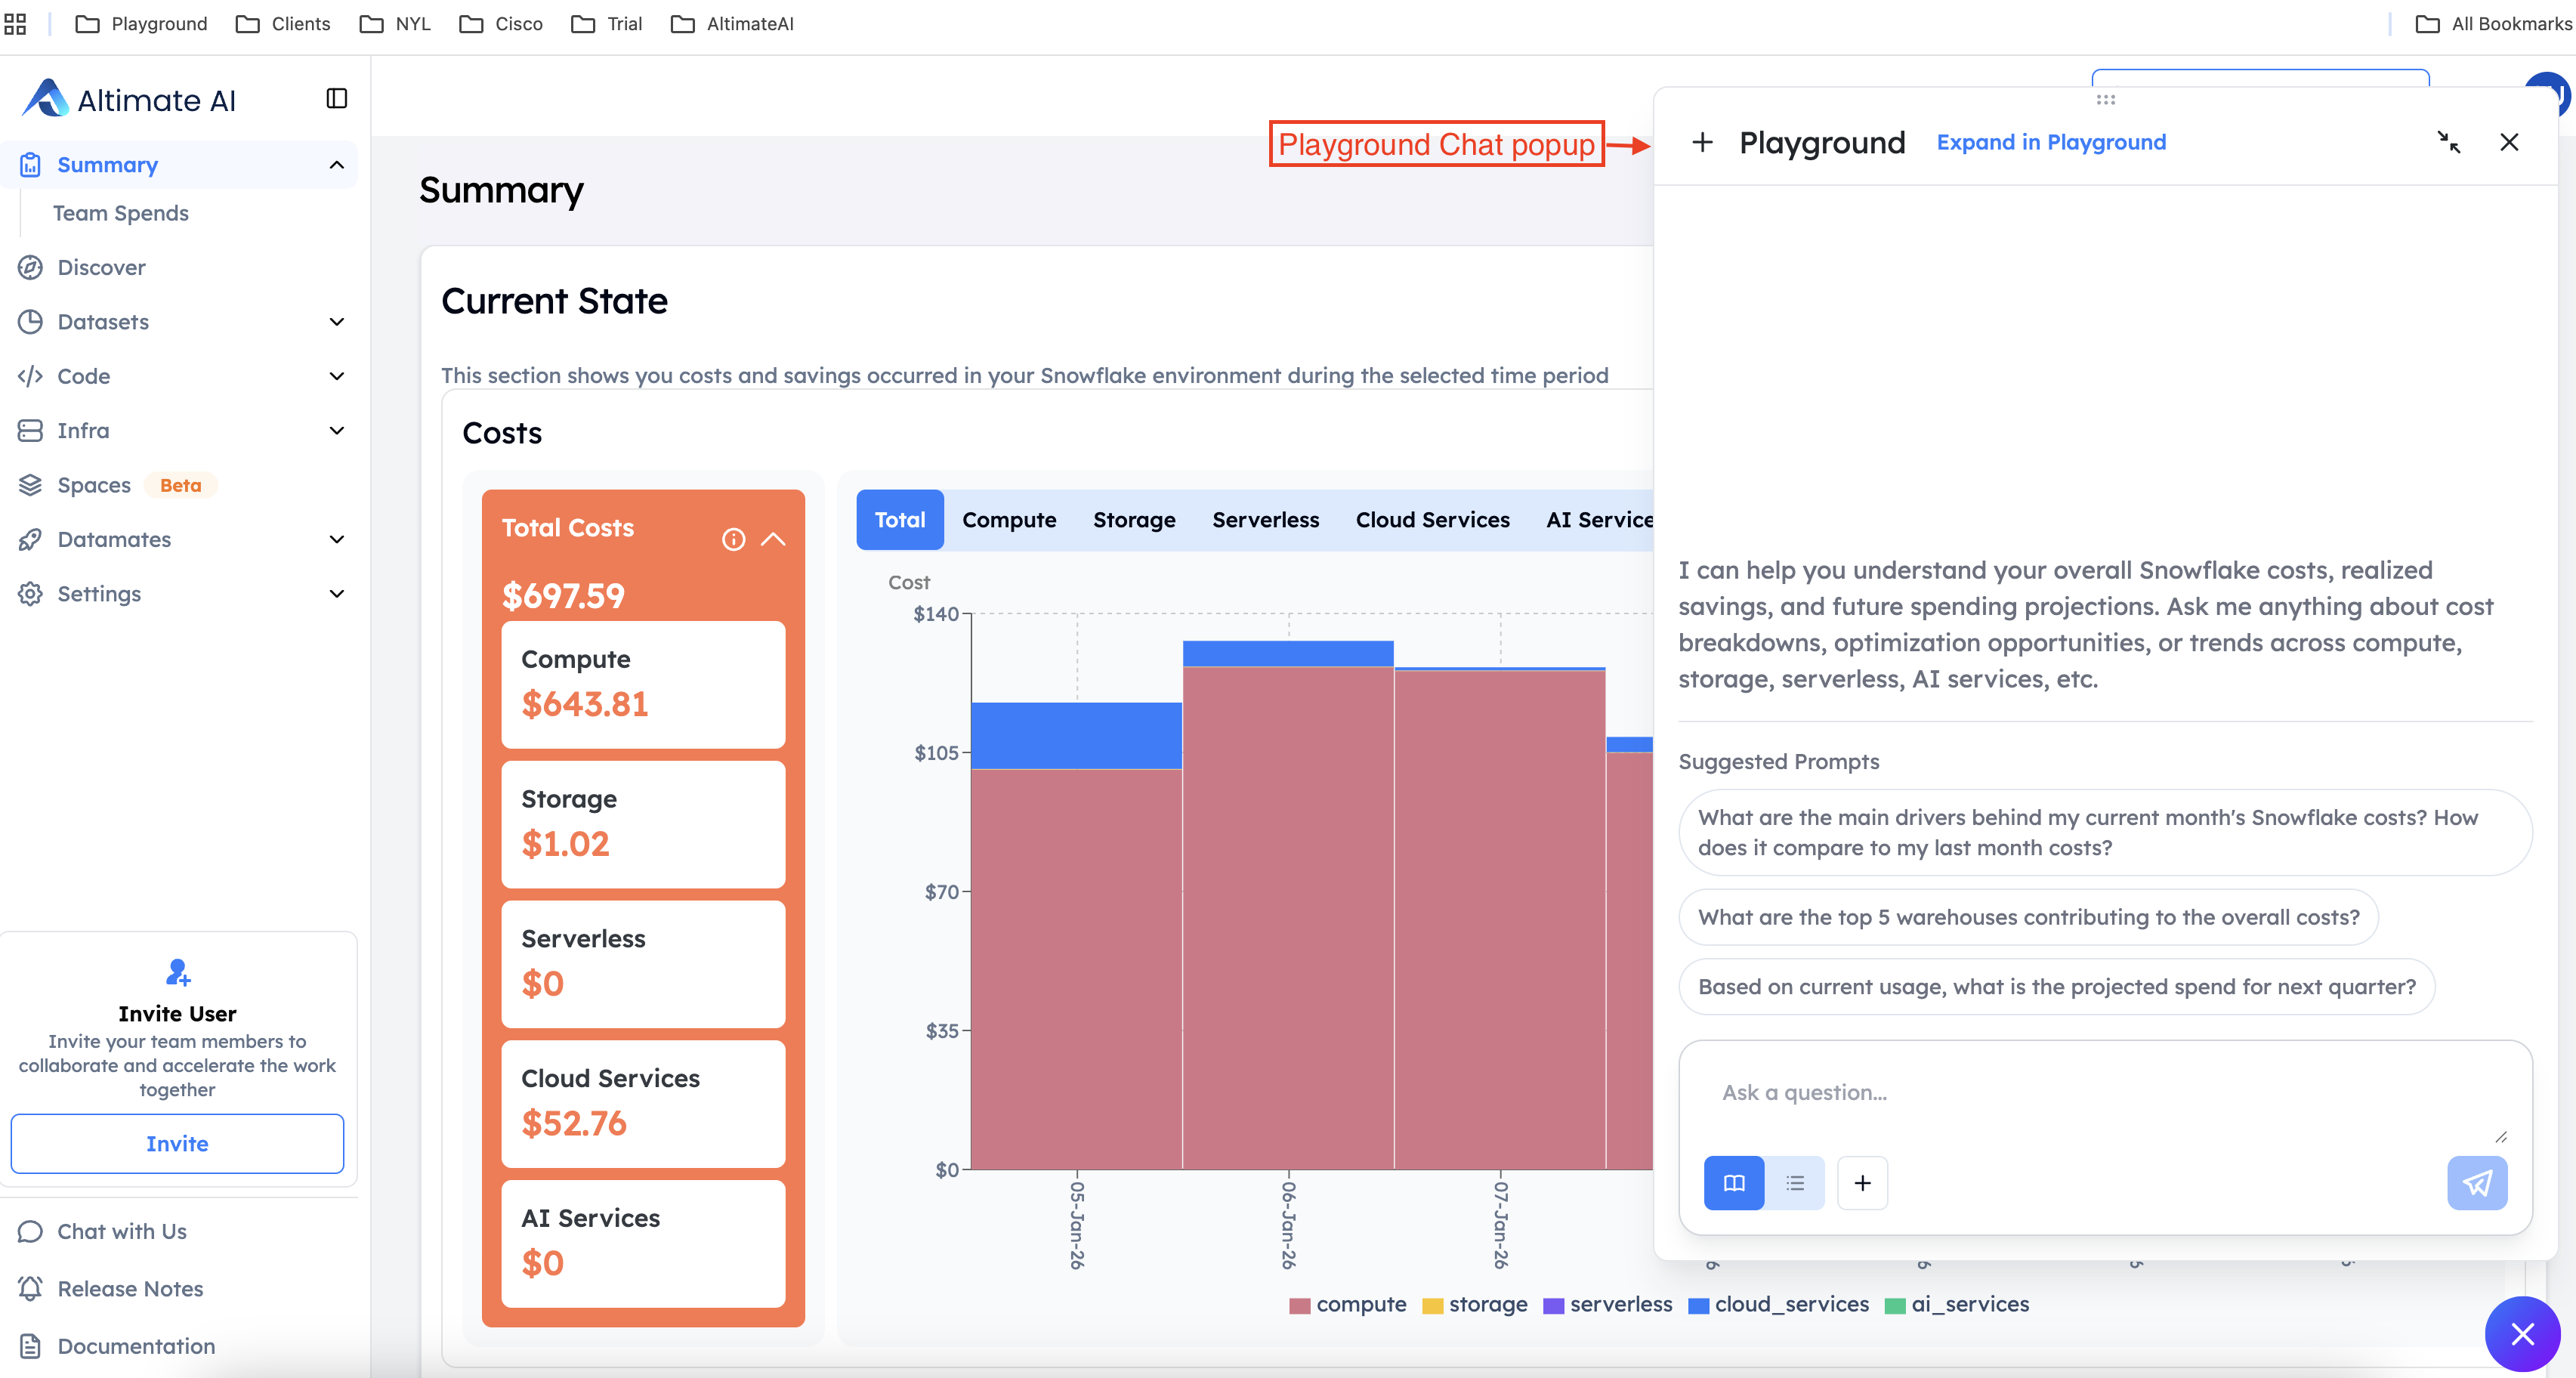Open Expand in Playground link
2576x1378 pixels.
coord(2050,142)
